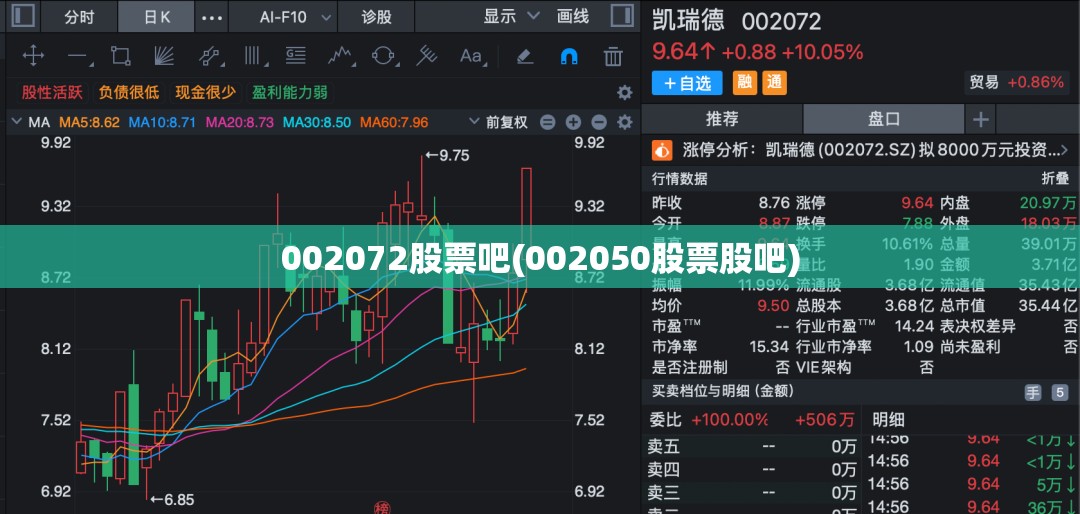Click the 股性活跃 tag
1080x514 pixels.
pyautogui.click(x=52, y=92)
